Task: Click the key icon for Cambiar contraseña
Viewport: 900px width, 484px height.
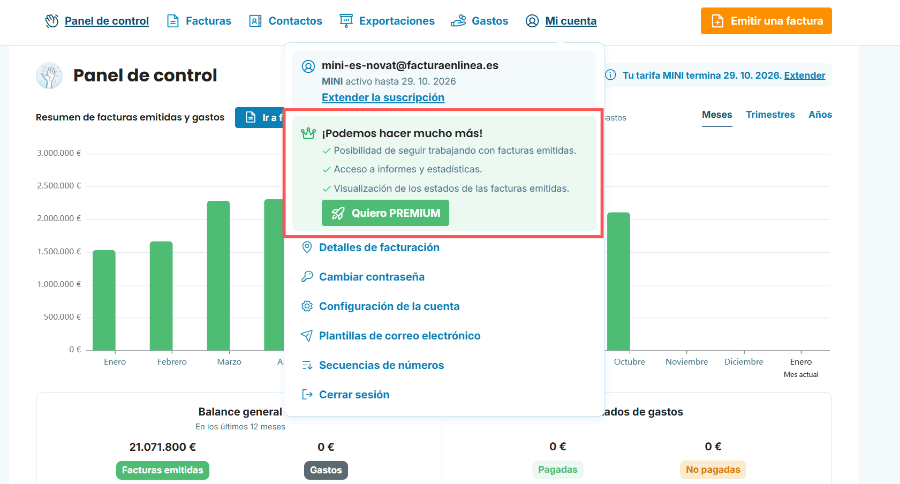Action: pos(307,277)
